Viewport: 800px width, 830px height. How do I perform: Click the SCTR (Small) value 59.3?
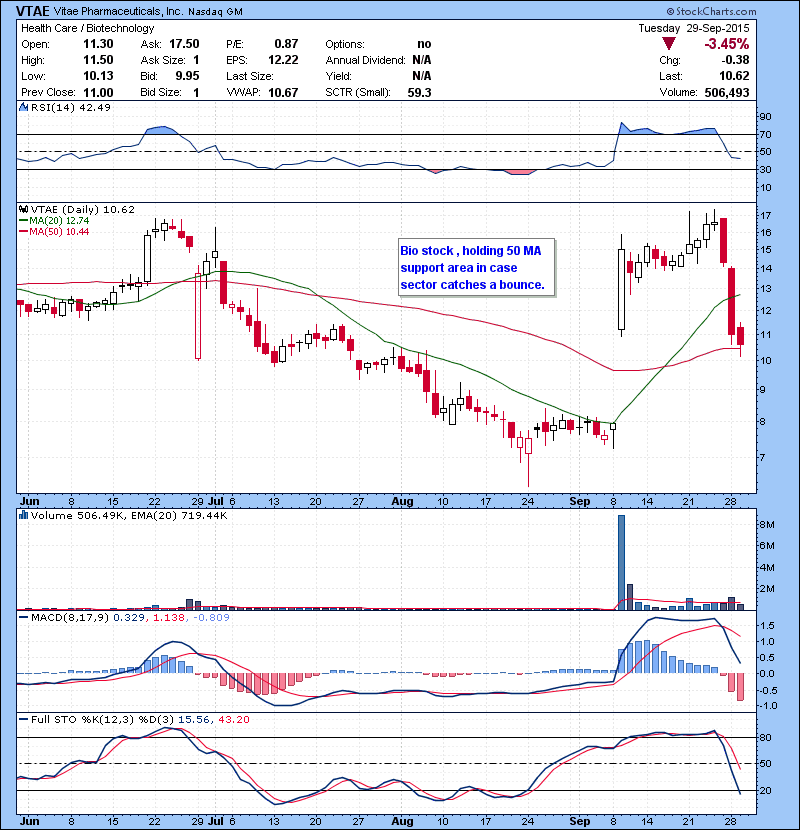coord(419,92)
